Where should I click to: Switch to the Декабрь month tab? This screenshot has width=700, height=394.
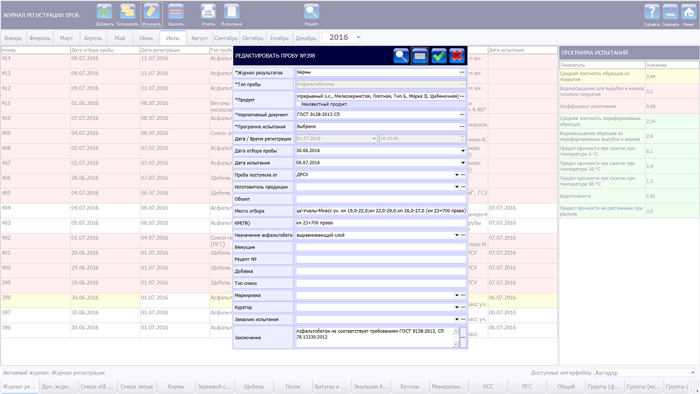click(x=306, y=38)
